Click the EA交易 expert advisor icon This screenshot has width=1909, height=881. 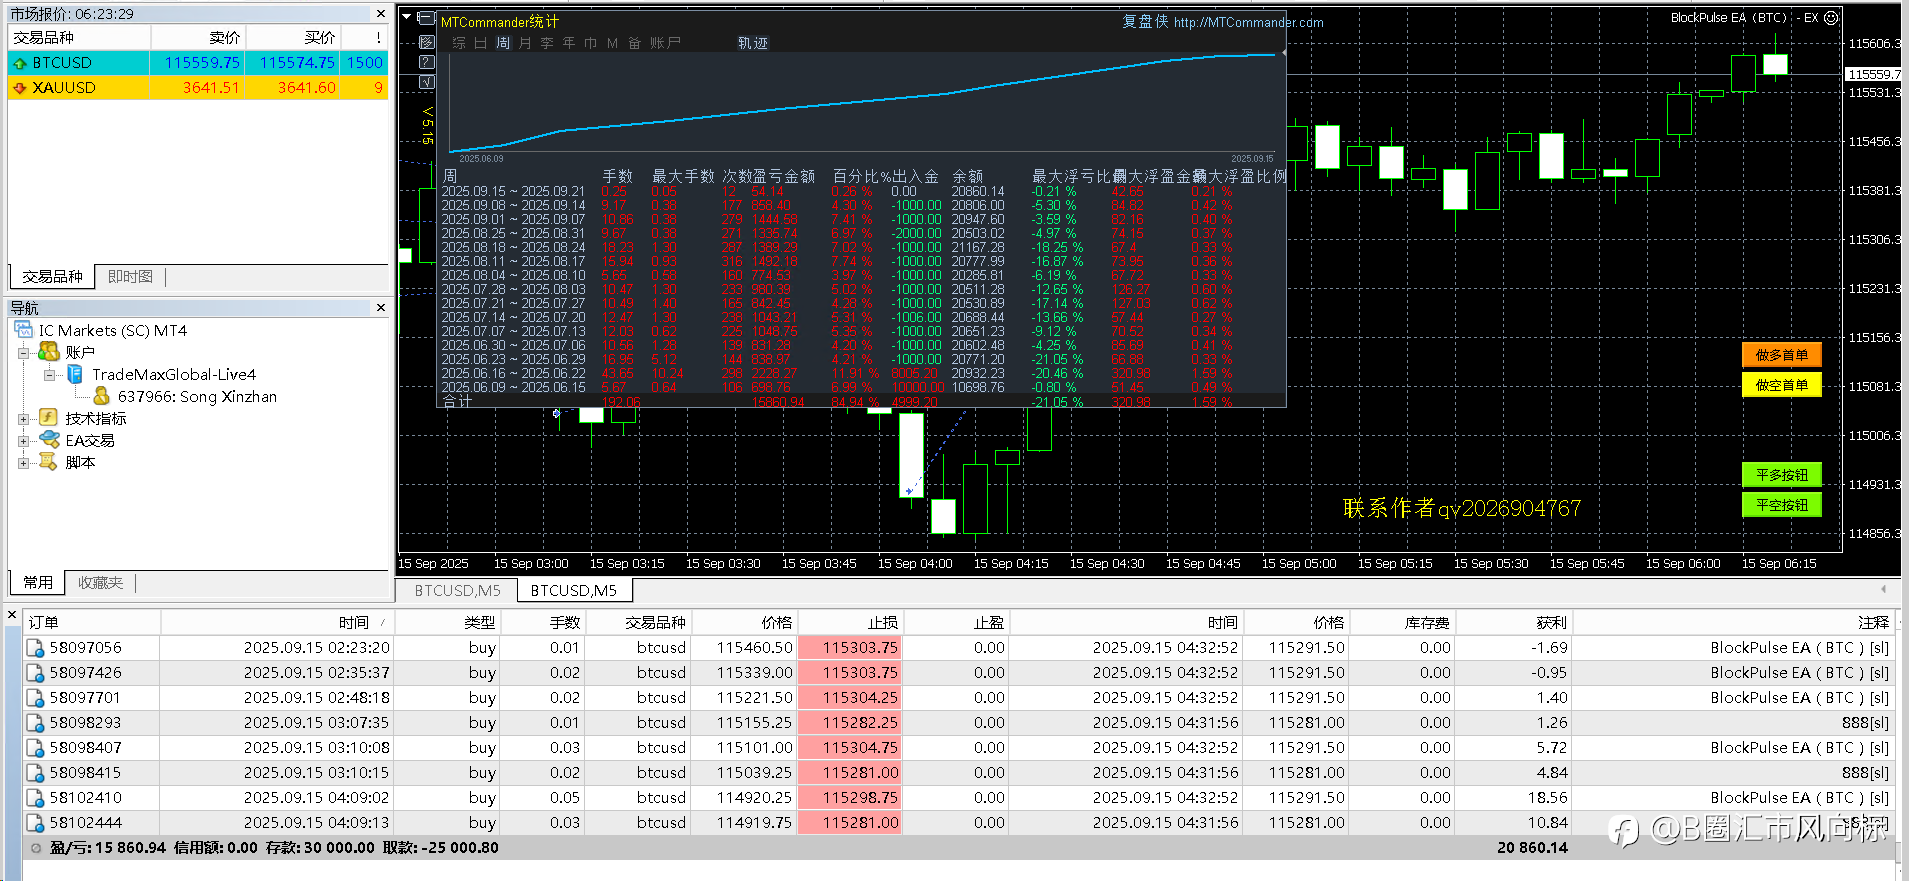49,440
